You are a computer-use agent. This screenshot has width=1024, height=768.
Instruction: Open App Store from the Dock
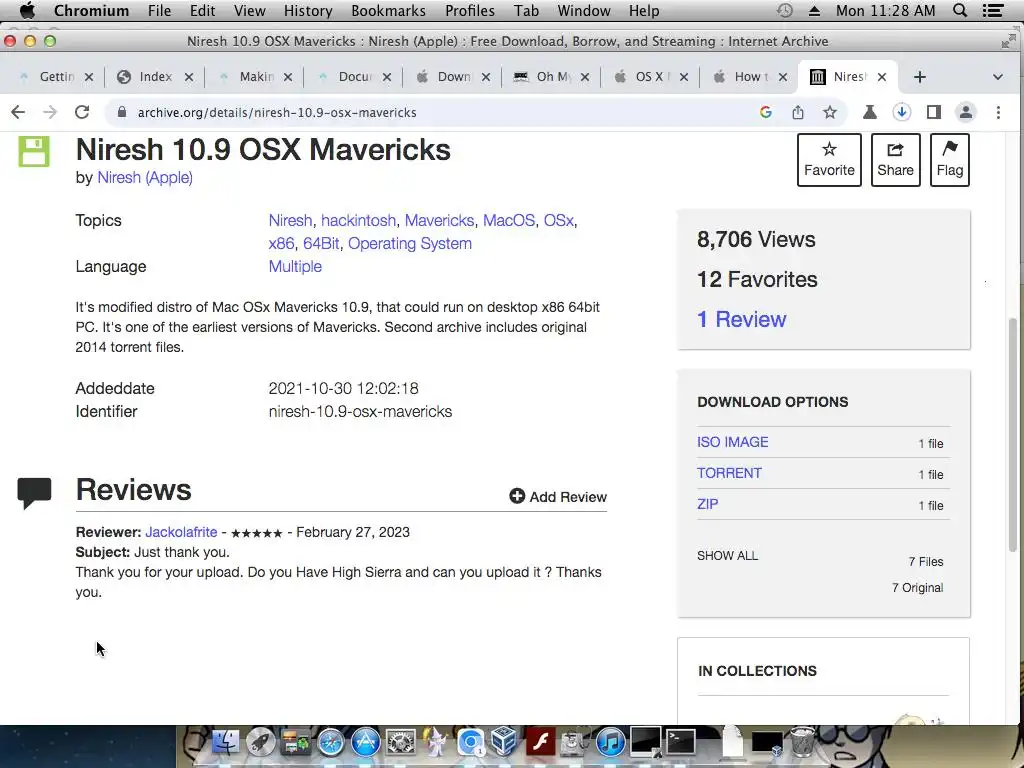tap(366, 743)
